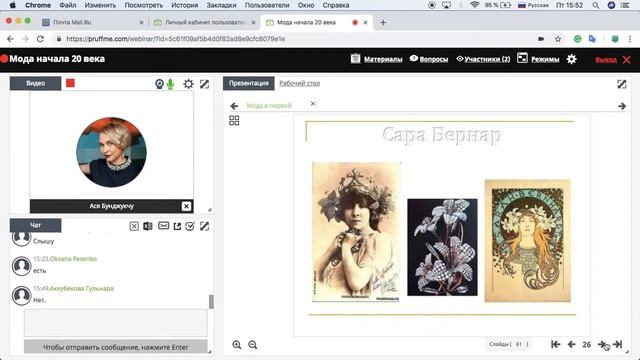Click the slide number 26 field

click(x=587, y=344)
